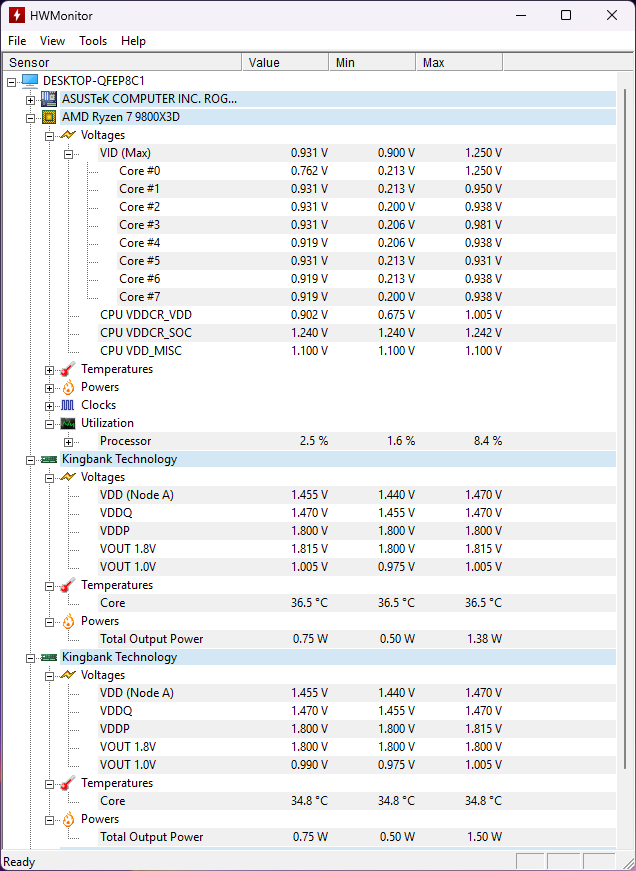Select the CPU VDDCR_SOC row
The height and width of the screenshot is (871, 636).
357,333
